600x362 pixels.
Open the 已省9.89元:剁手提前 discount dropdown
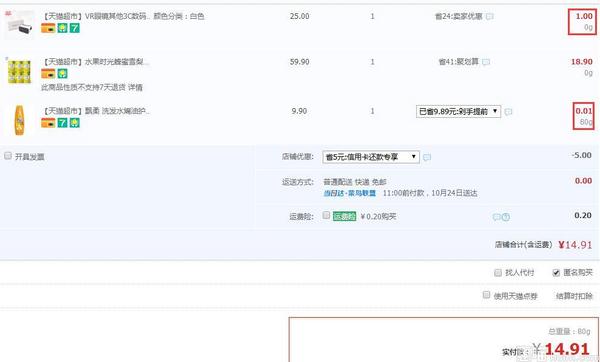click(458, 111)
